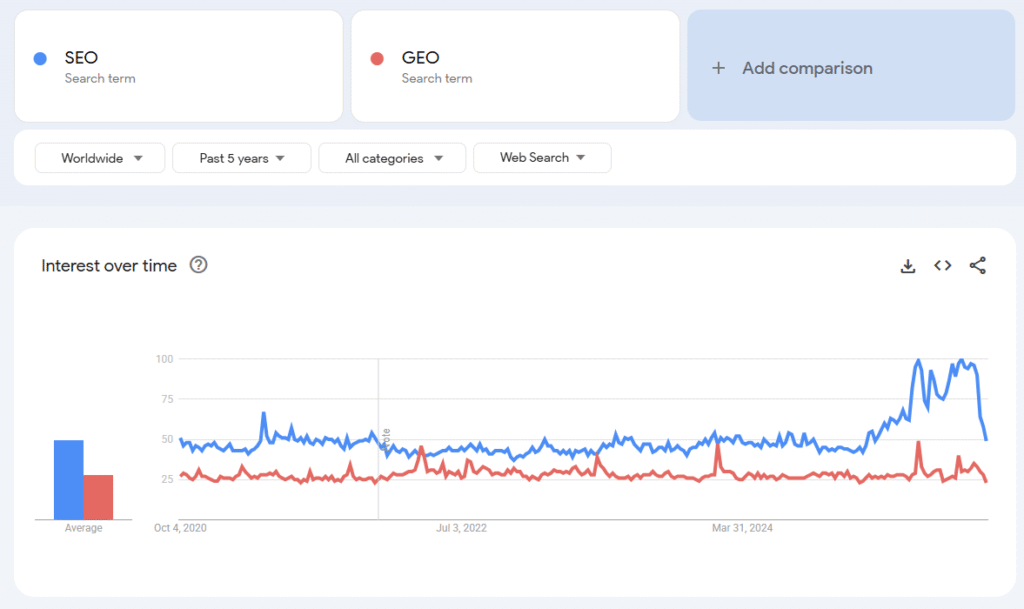Click the plus icon to add comparison
This screenshot has width=1024, height=609.
coord(718,68)
